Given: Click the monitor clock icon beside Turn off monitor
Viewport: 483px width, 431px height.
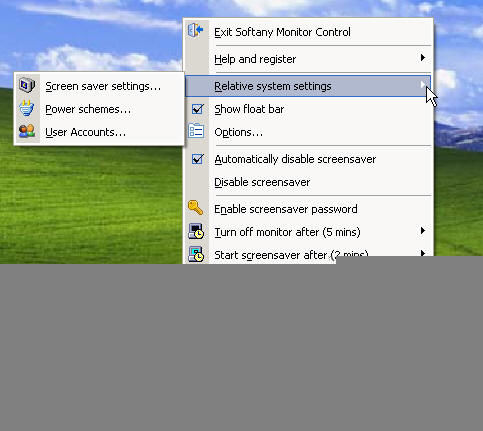Looking at the screenshot, I should [x=196, y=231].
